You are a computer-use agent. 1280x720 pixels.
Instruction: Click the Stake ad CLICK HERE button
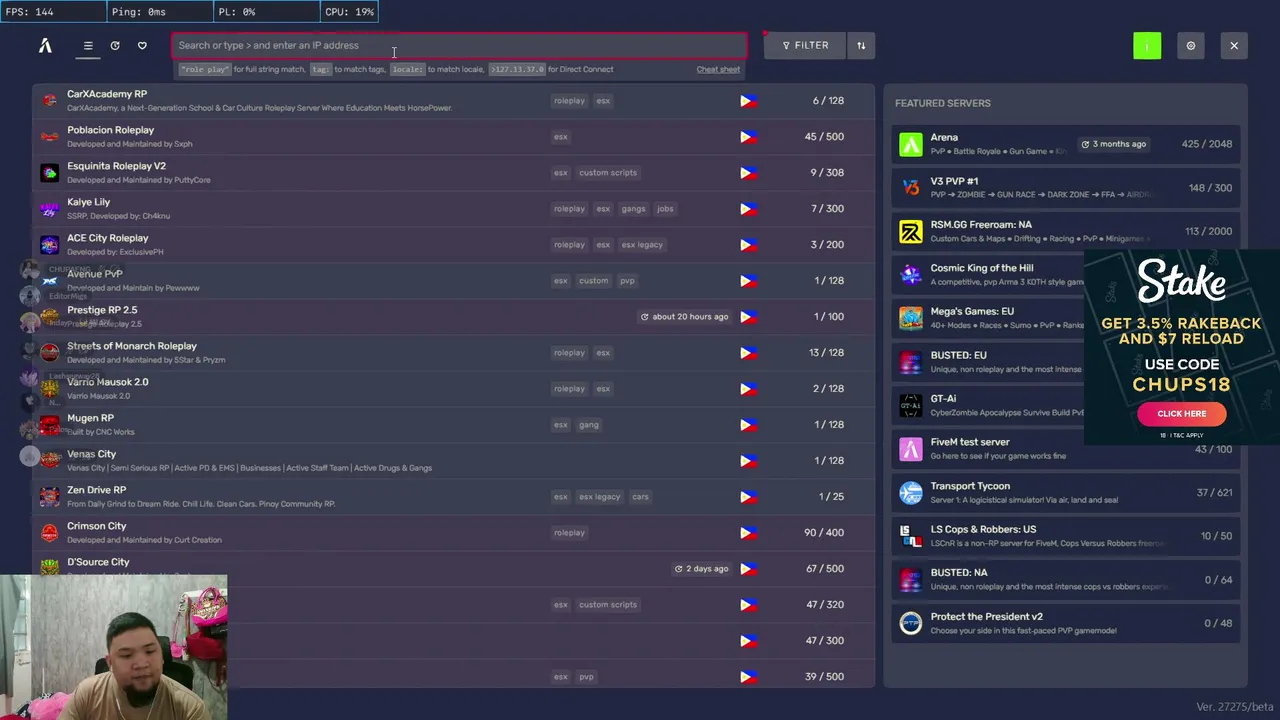[x=1182, y=413]
